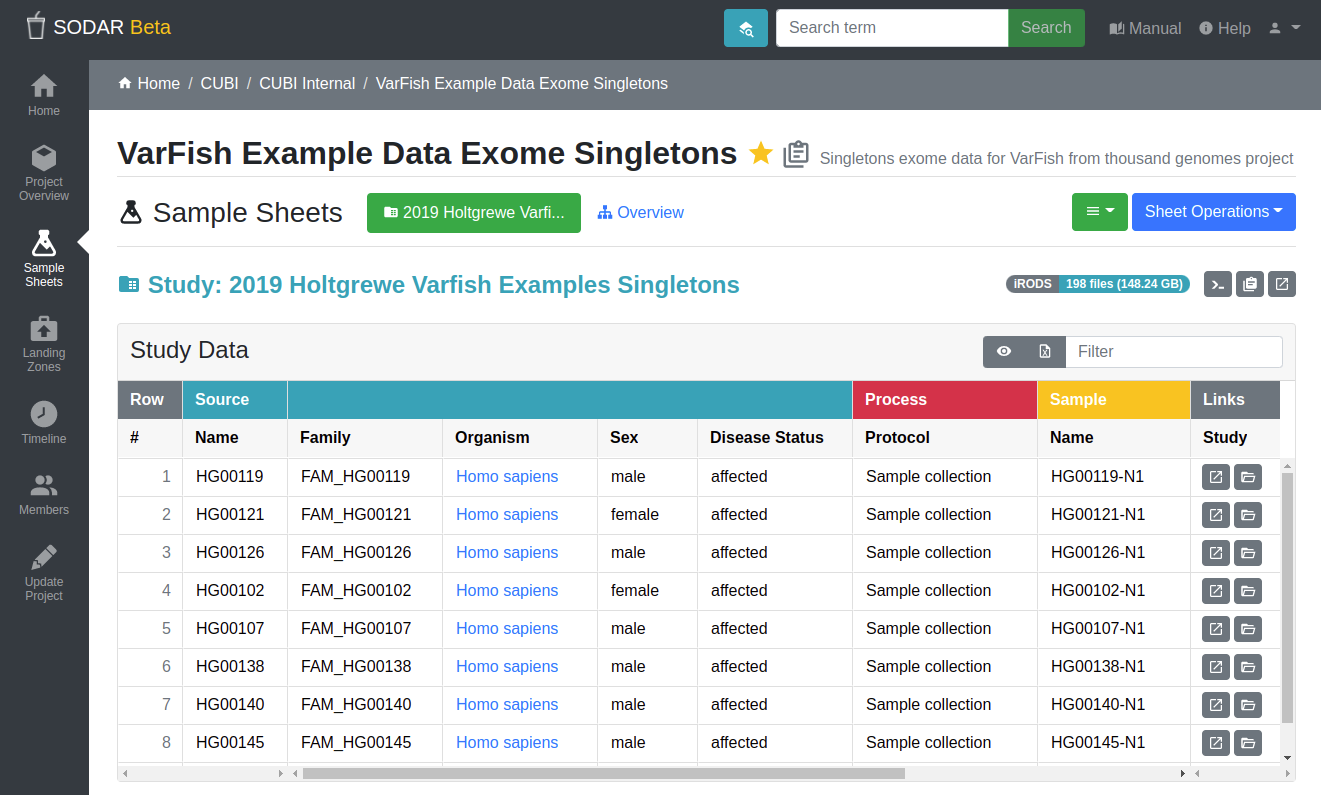Screen dimensions: 1321x795
Task: Open external link icon for HG00121-N1
Action: (x=1216, y=515)
